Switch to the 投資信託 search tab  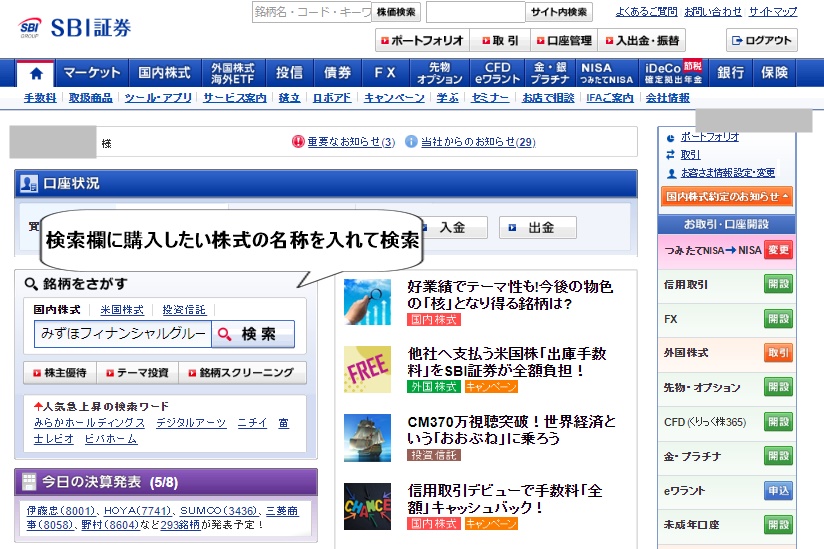[184, 310]
